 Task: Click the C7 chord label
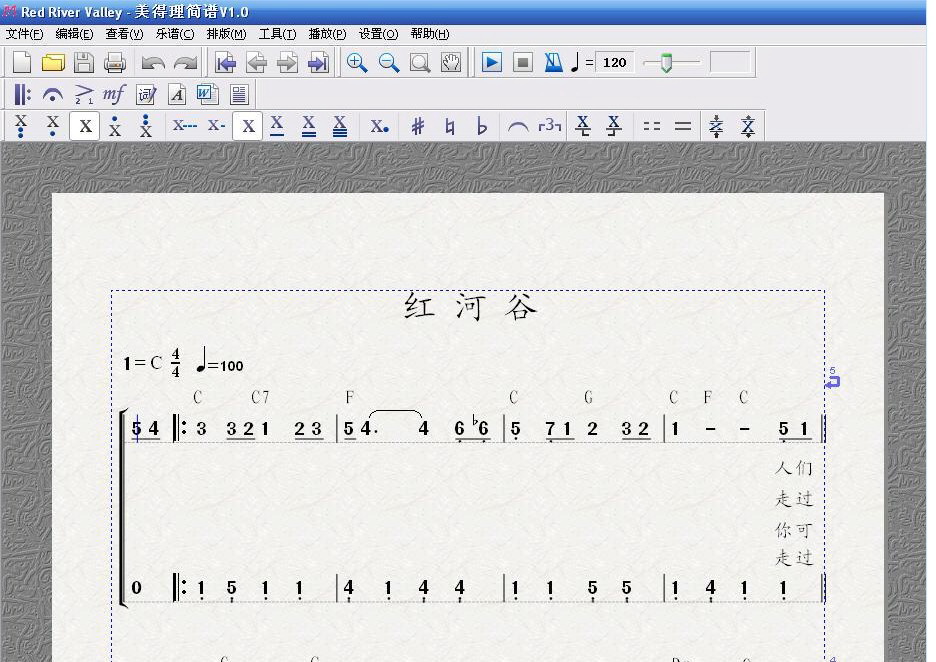pos(260,397)
